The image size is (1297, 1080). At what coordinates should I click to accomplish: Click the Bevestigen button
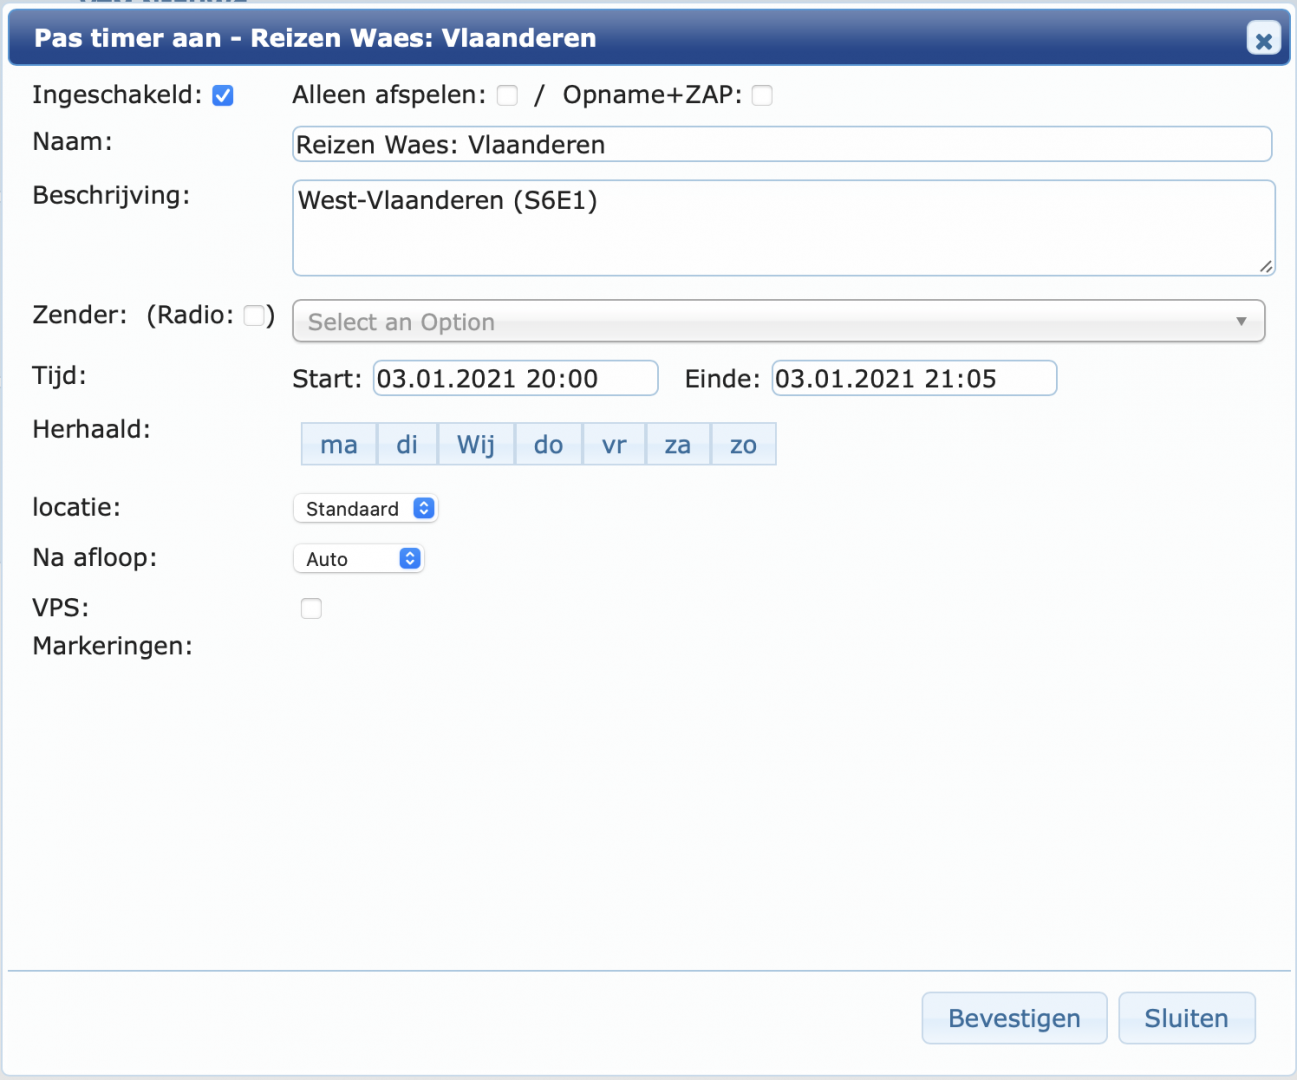[1013, 1018]
